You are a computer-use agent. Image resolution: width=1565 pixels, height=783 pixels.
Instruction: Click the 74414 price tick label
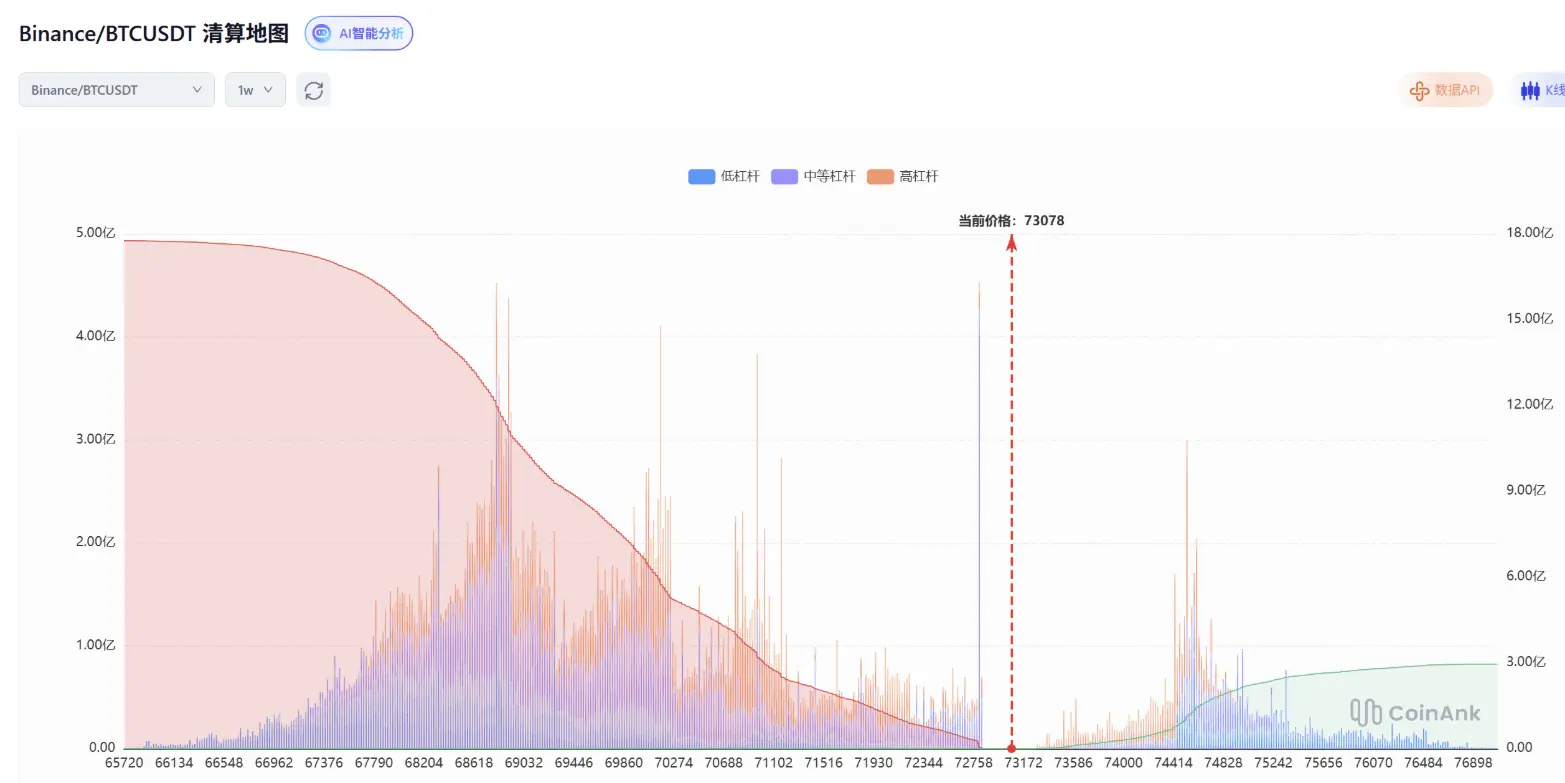(x=1174, y=763)
